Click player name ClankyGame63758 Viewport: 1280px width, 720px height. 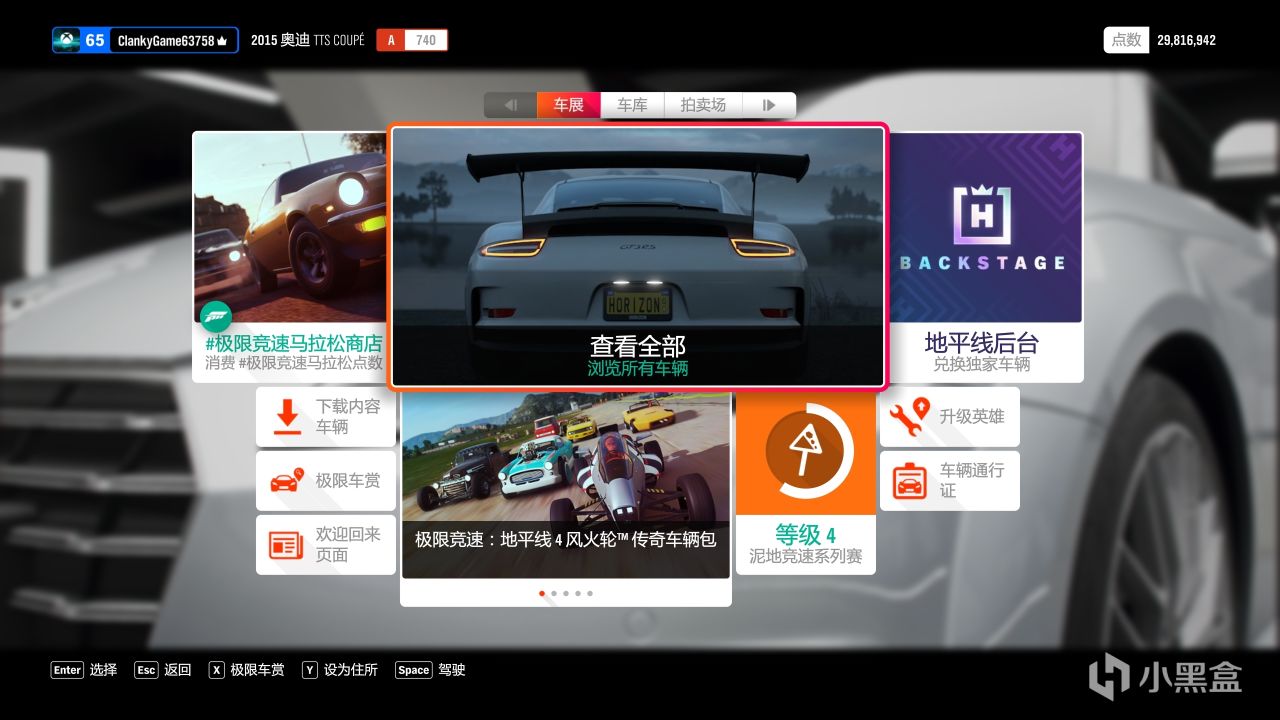166,41
